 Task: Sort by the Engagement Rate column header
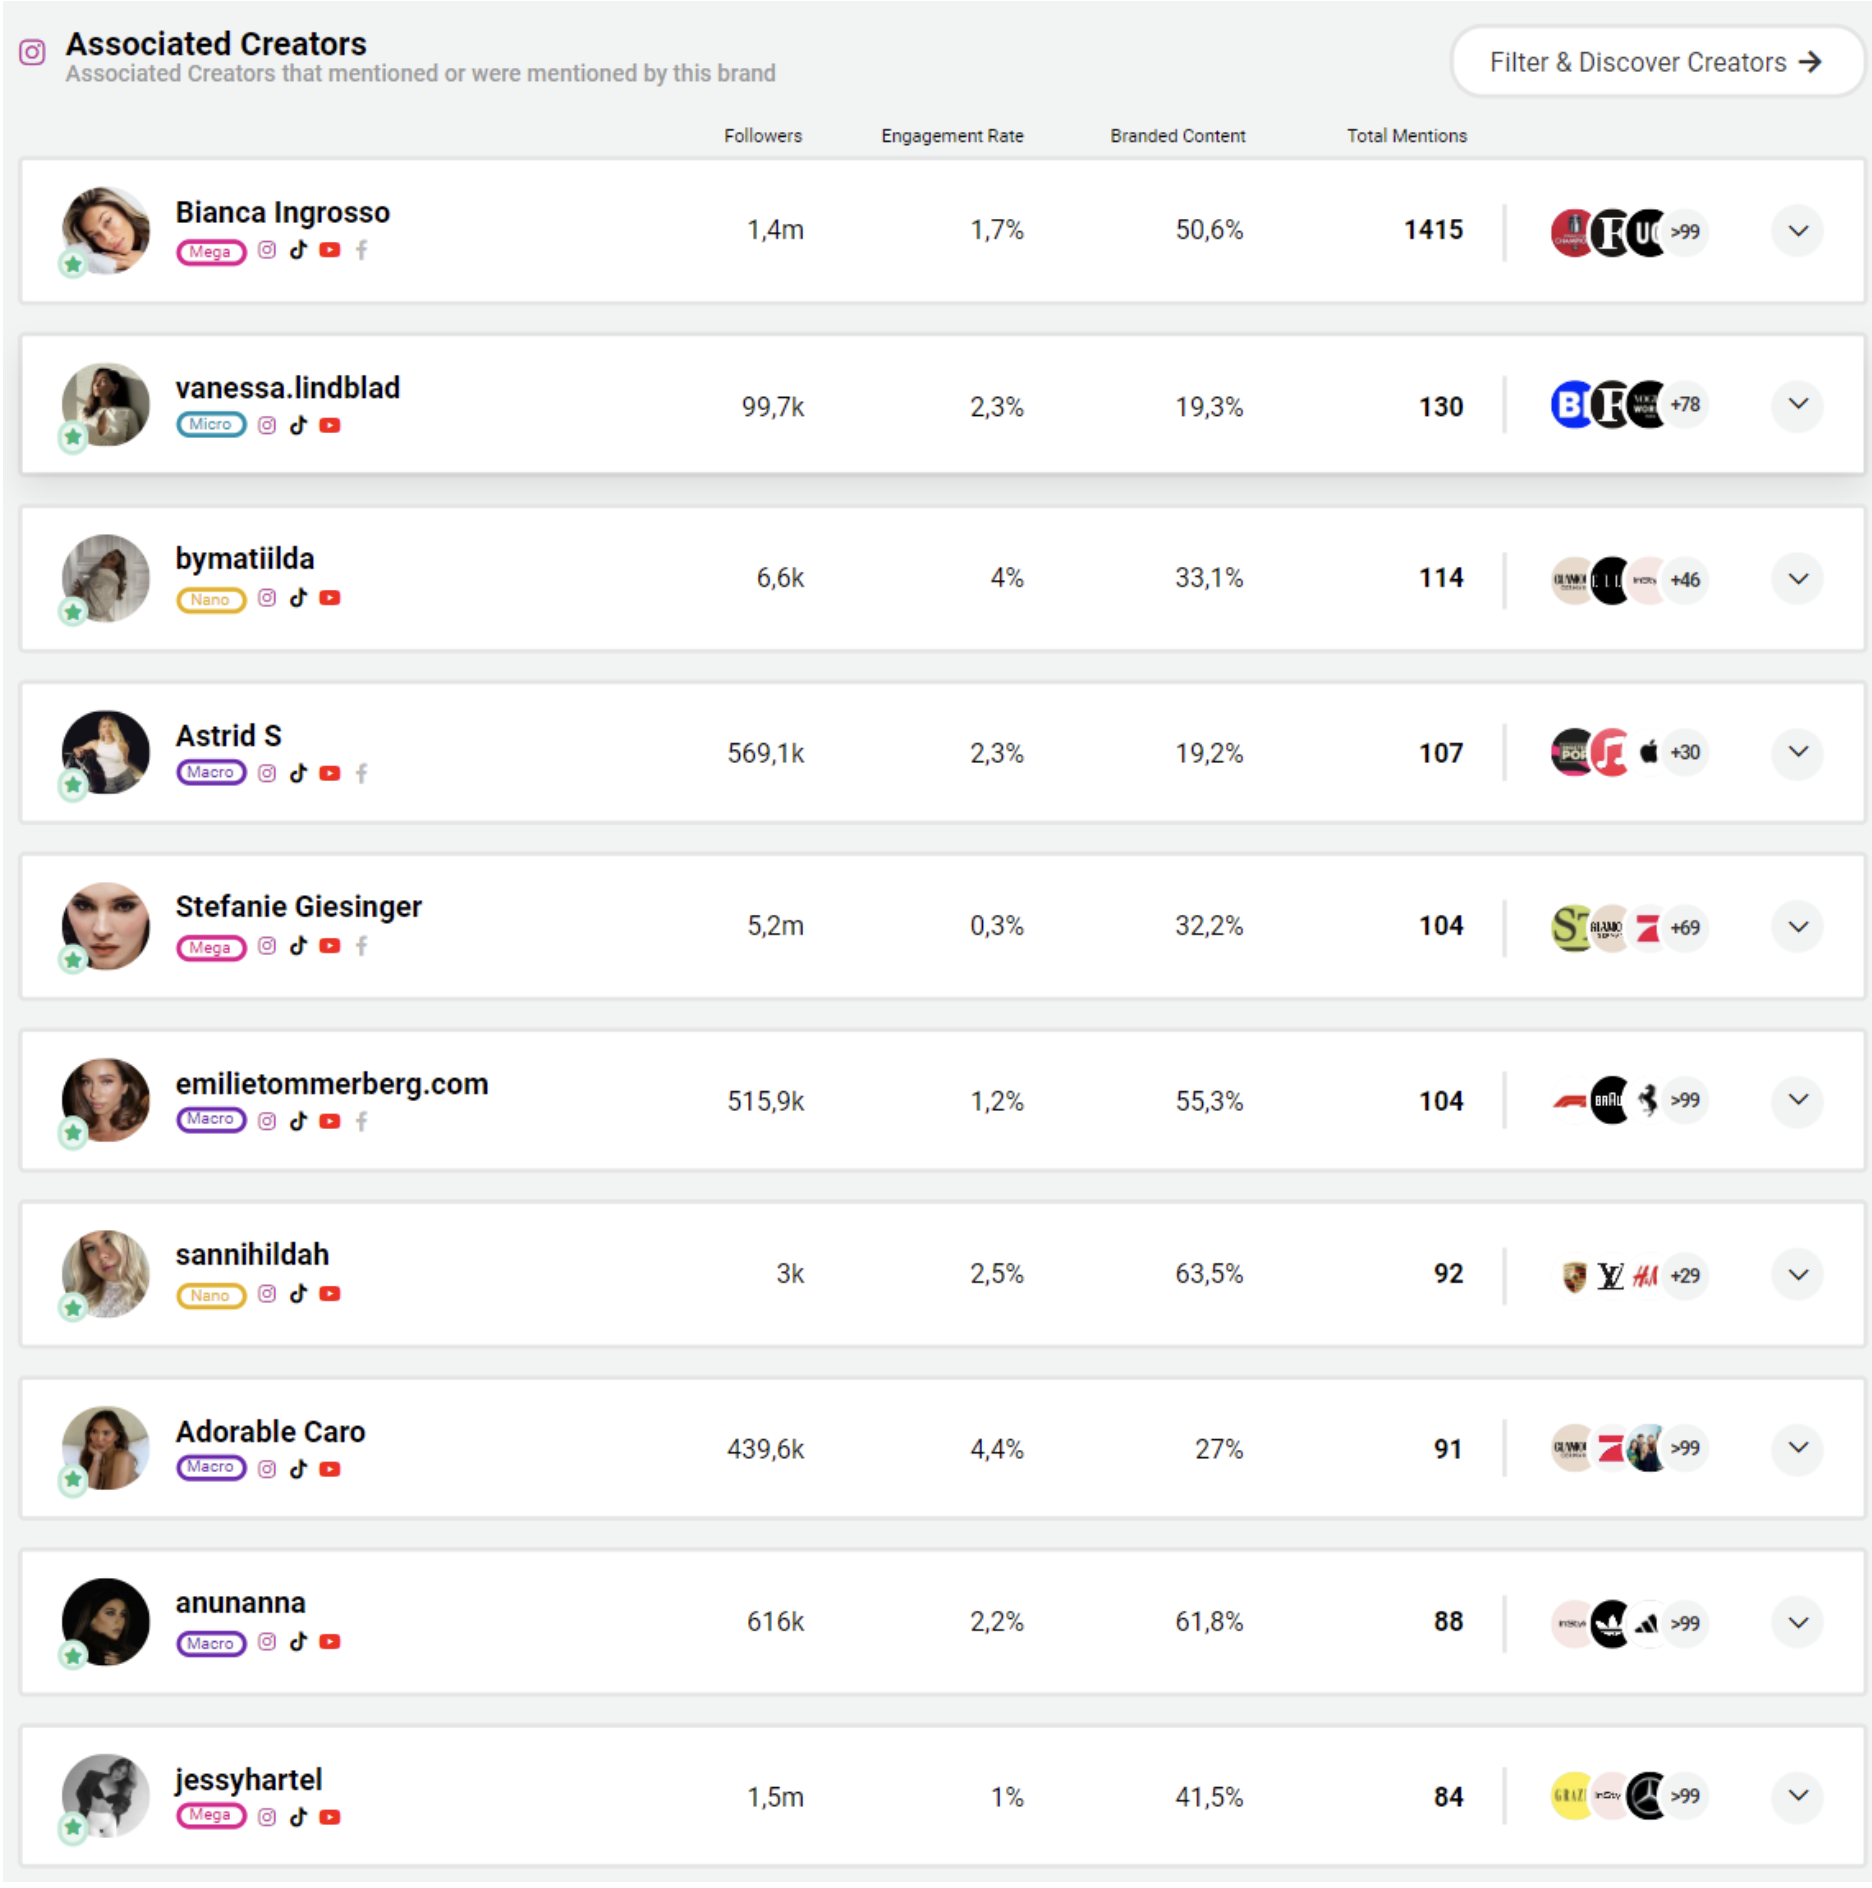(x=952, y=136)
